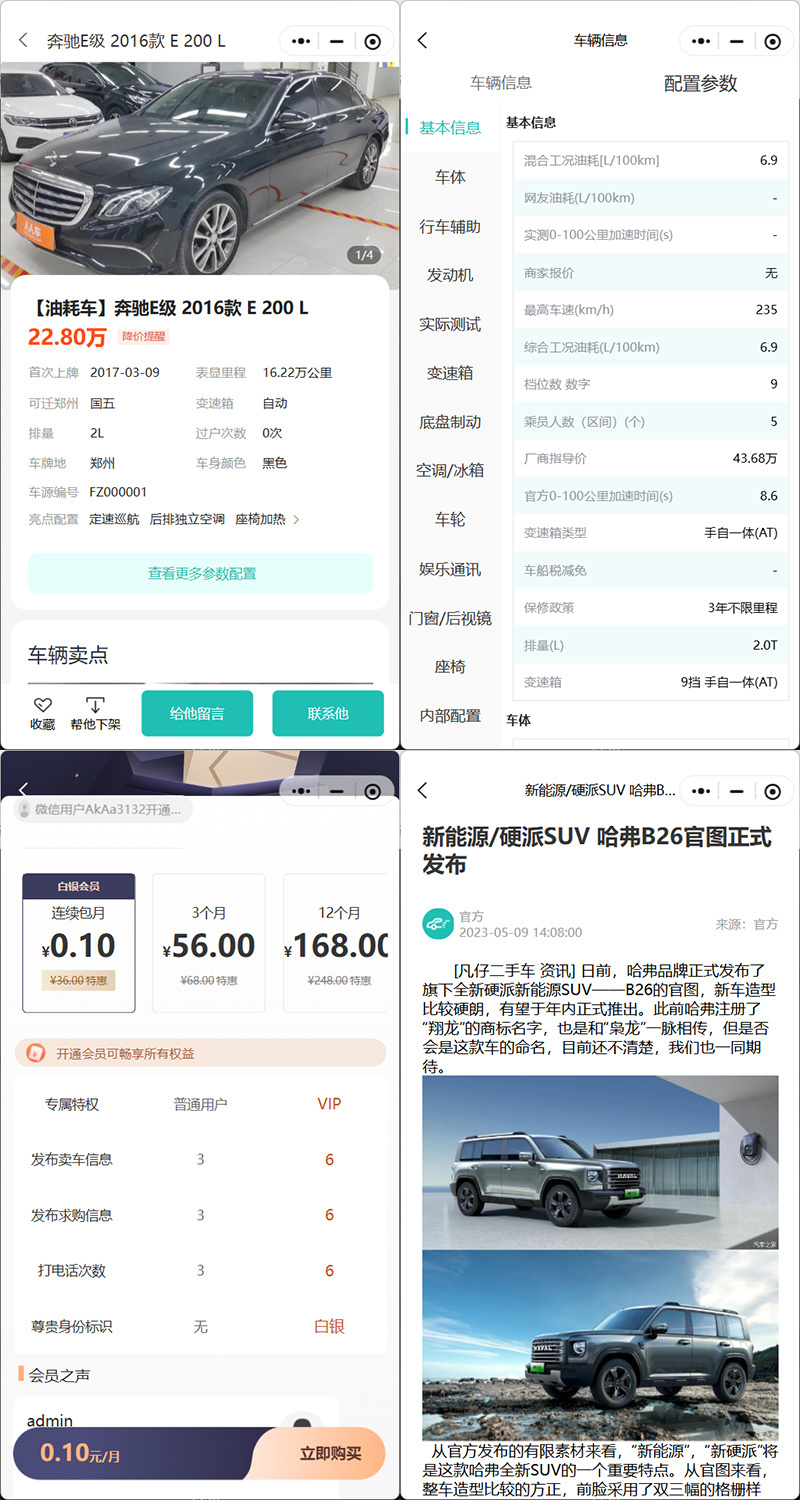Select 车轮 in the sidebar
This screenshot has height=1500, width=800.
[x=450, y=520]
